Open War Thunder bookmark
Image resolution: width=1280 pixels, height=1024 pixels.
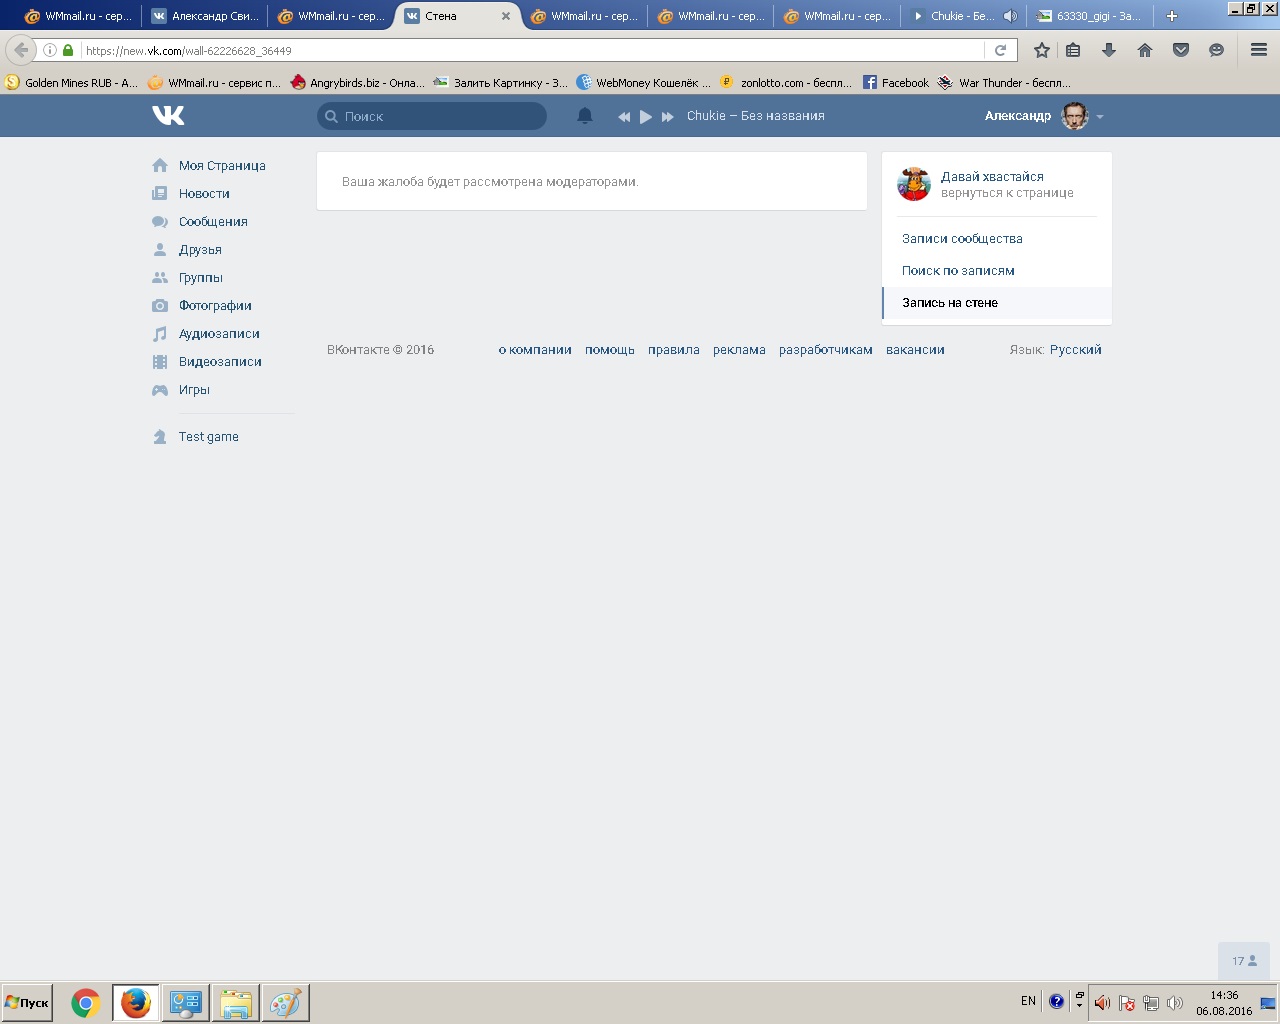click(1005, 83)
